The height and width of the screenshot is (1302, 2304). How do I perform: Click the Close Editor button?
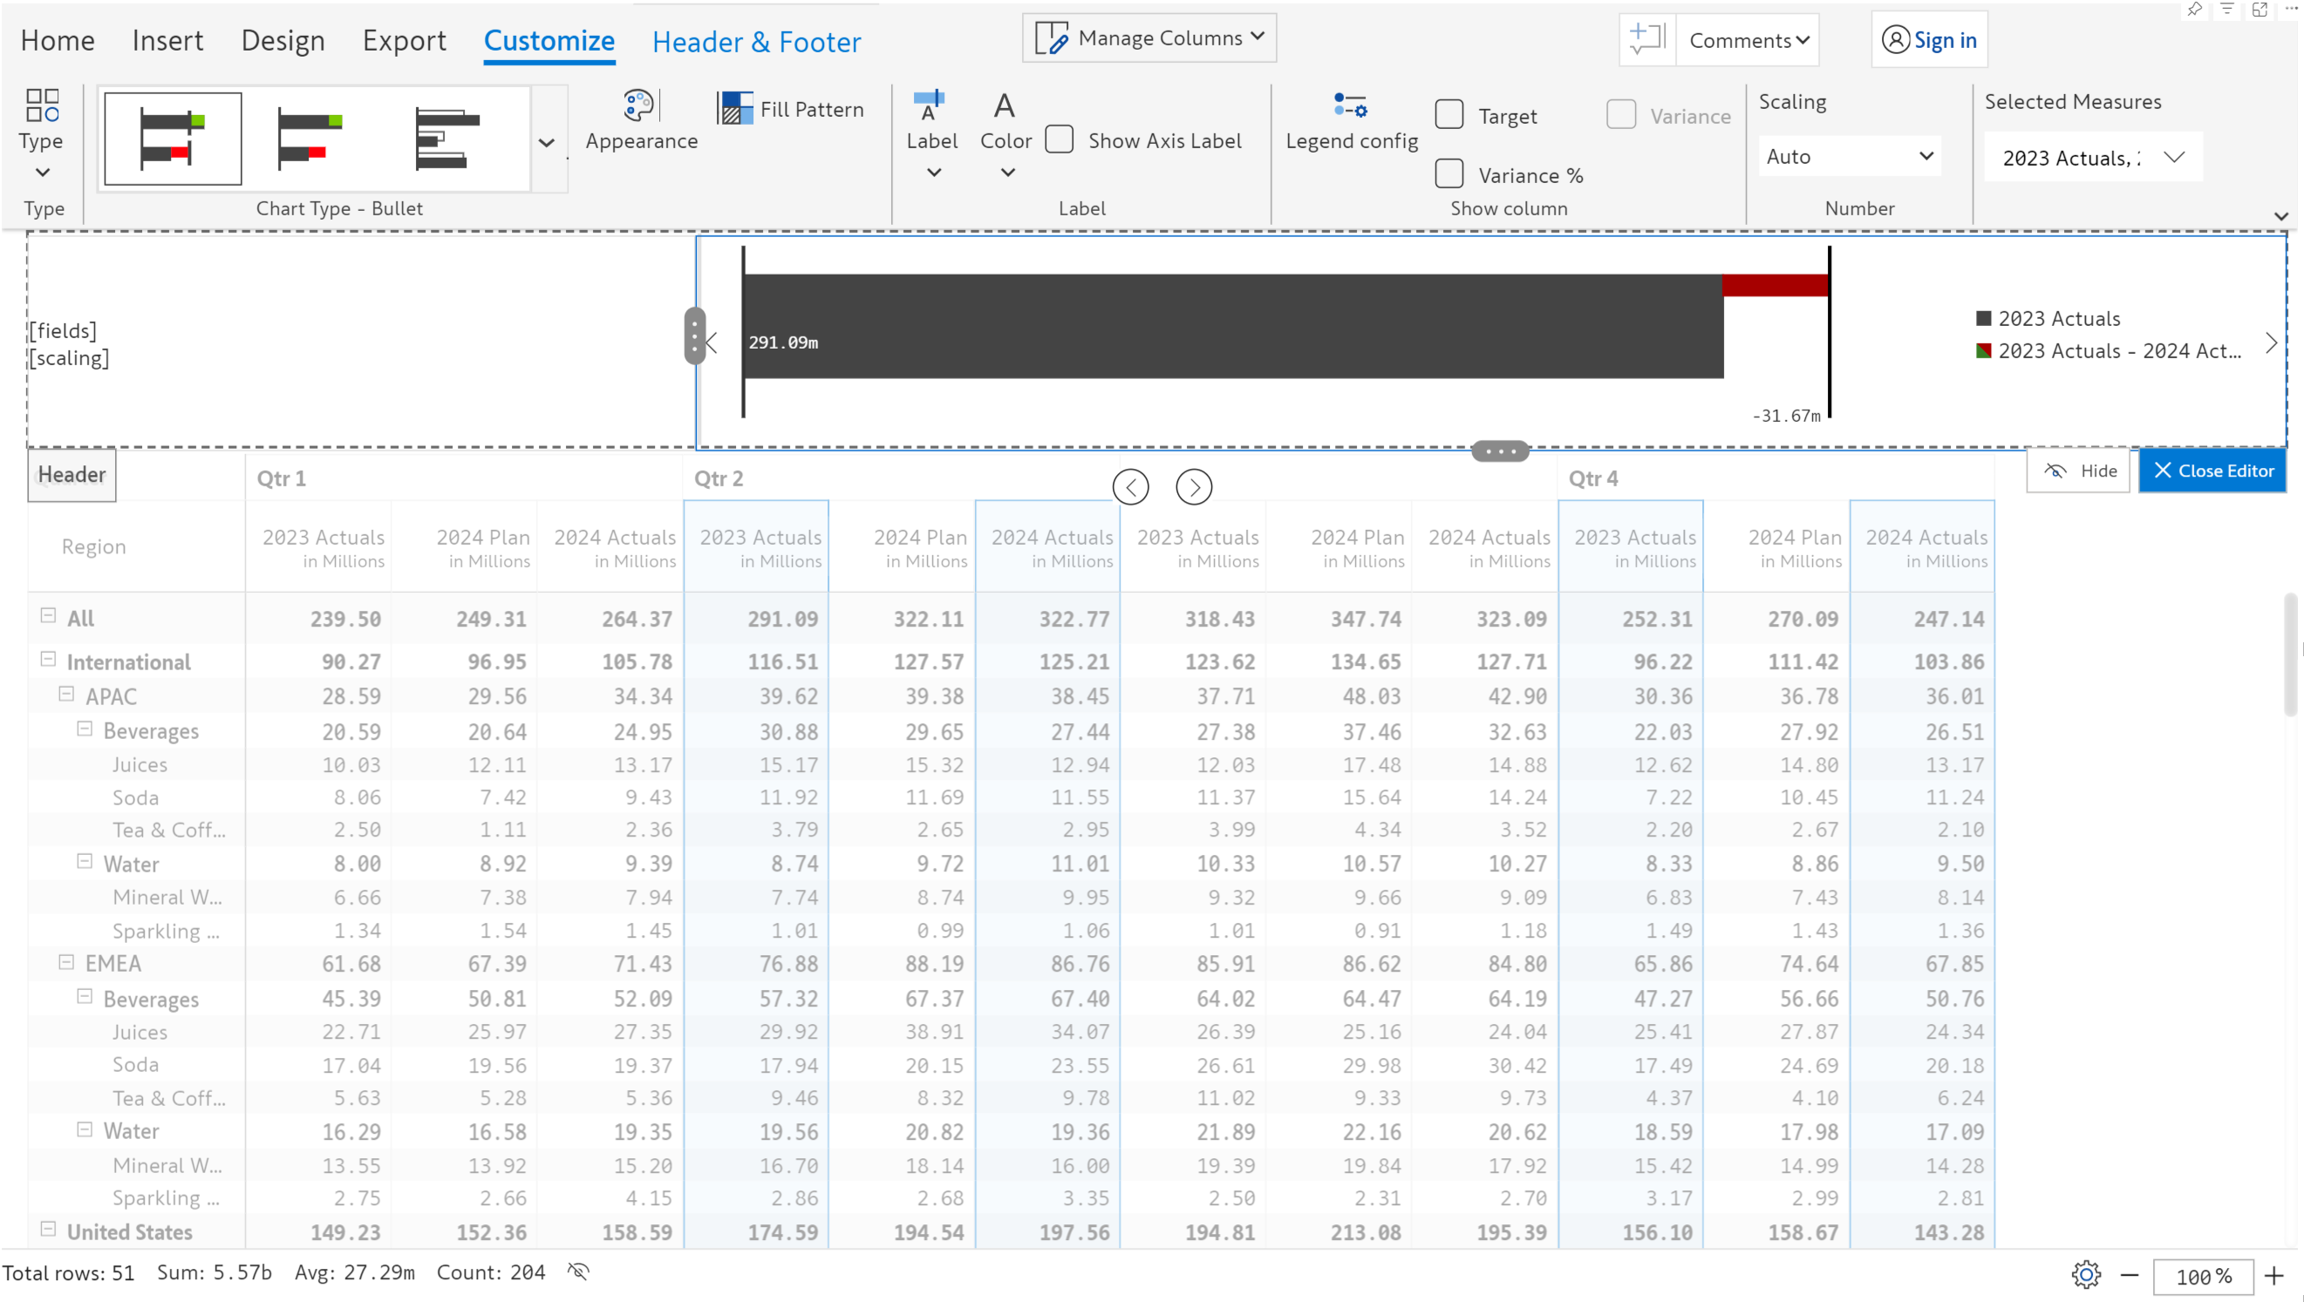[2212, 471]
